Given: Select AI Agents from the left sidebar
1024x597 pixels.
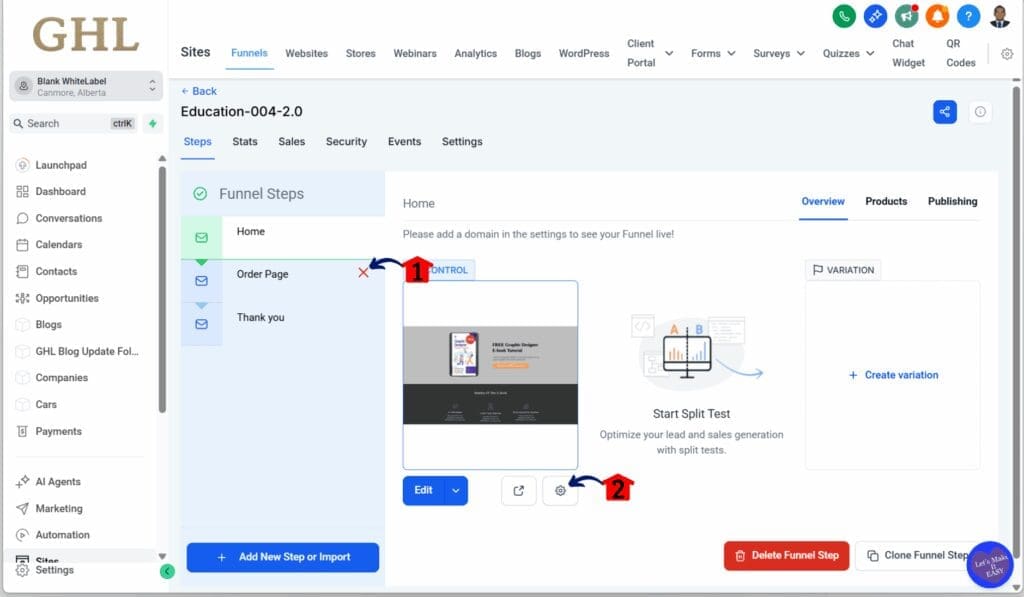Looking at the screenshot, I should pyautogui.click(x=62, y=481).
